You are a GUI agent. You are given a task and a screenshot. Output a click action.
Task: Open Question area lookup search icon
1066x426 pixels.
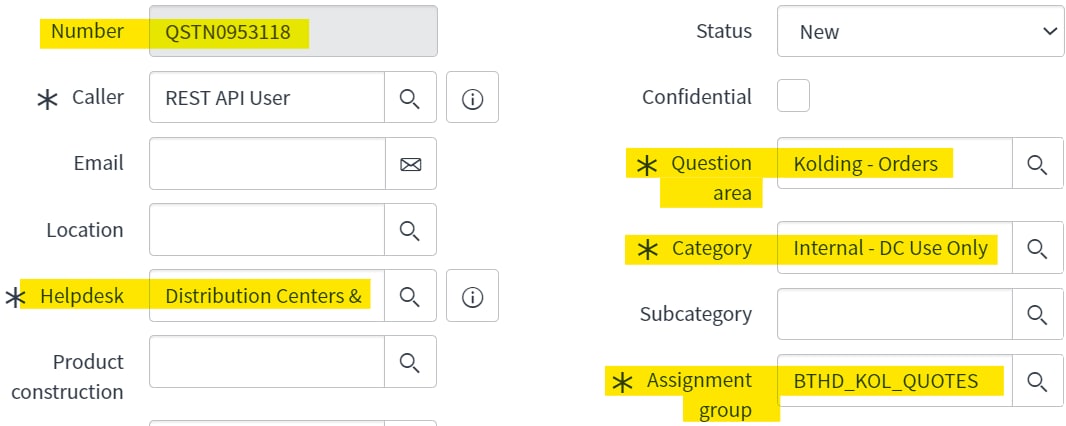coord(1037,163)
